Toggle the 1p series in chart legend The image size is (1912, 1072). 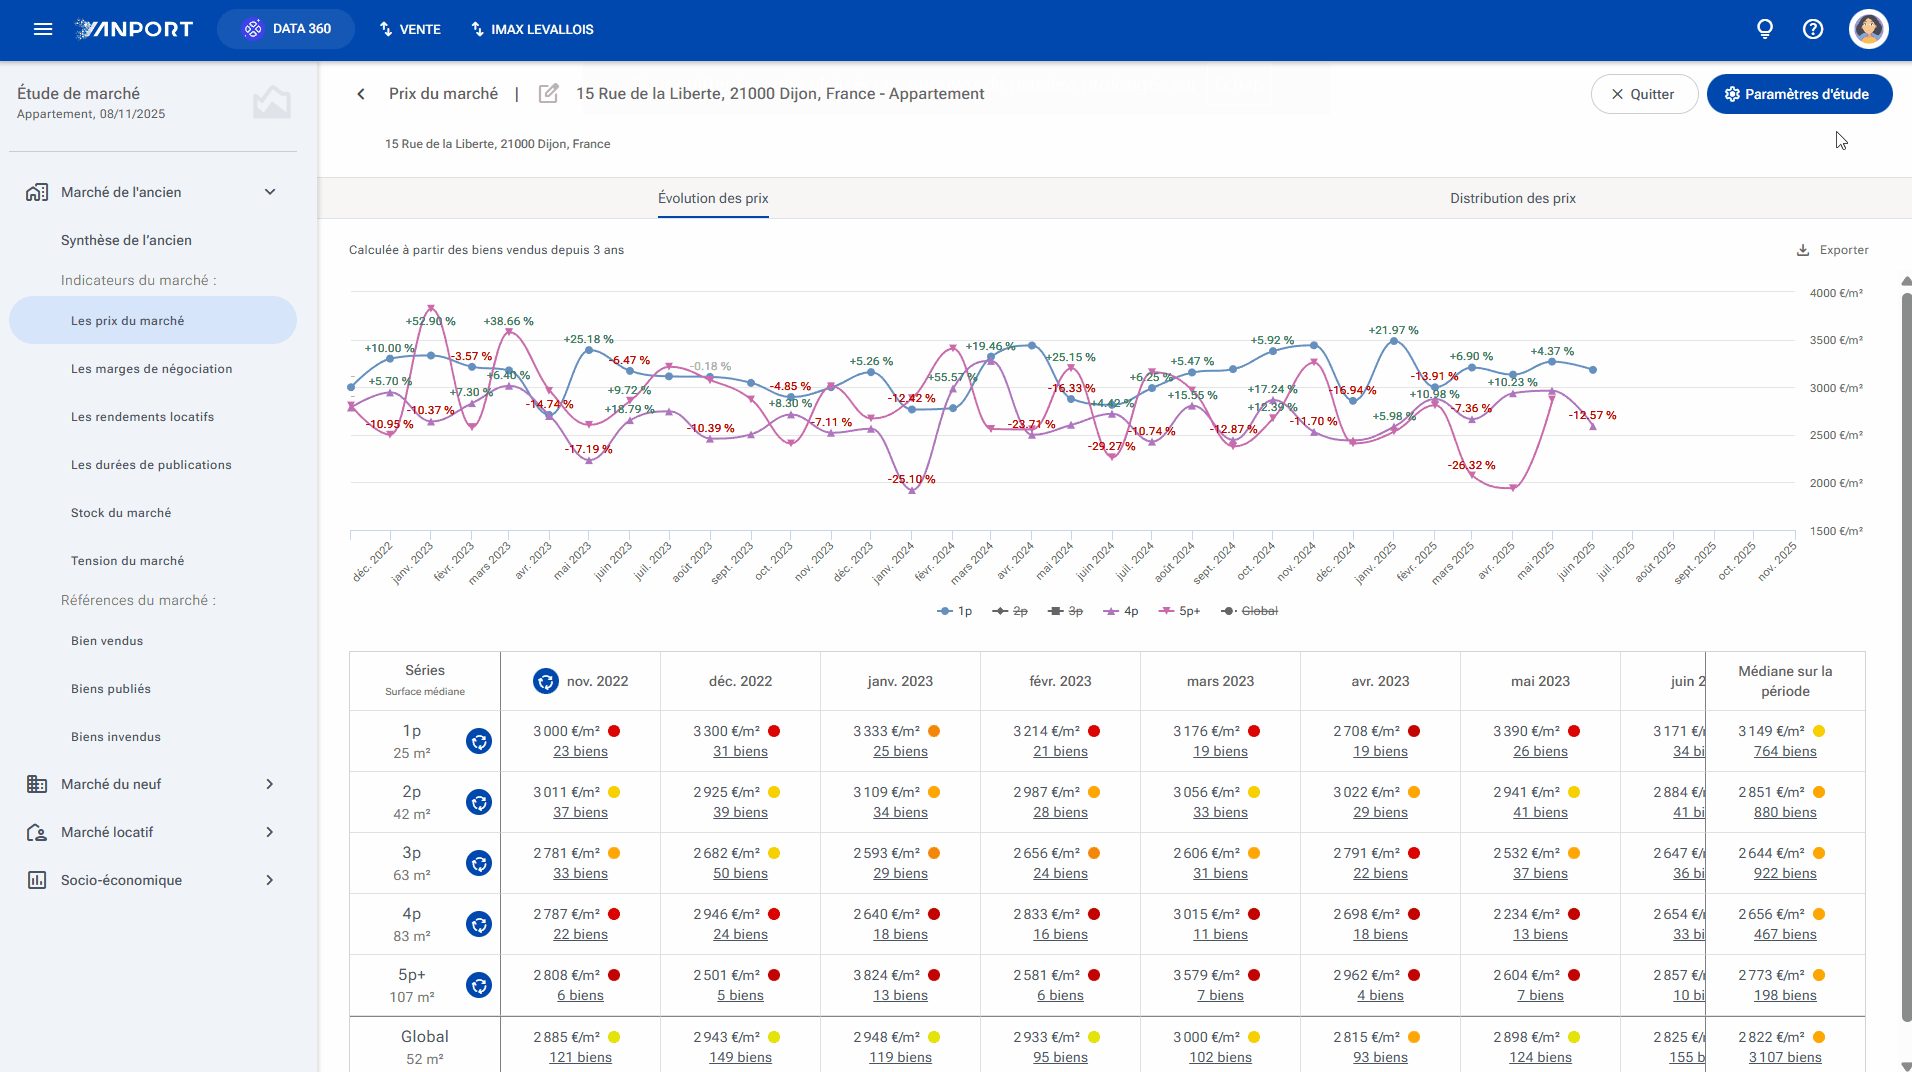955,611
